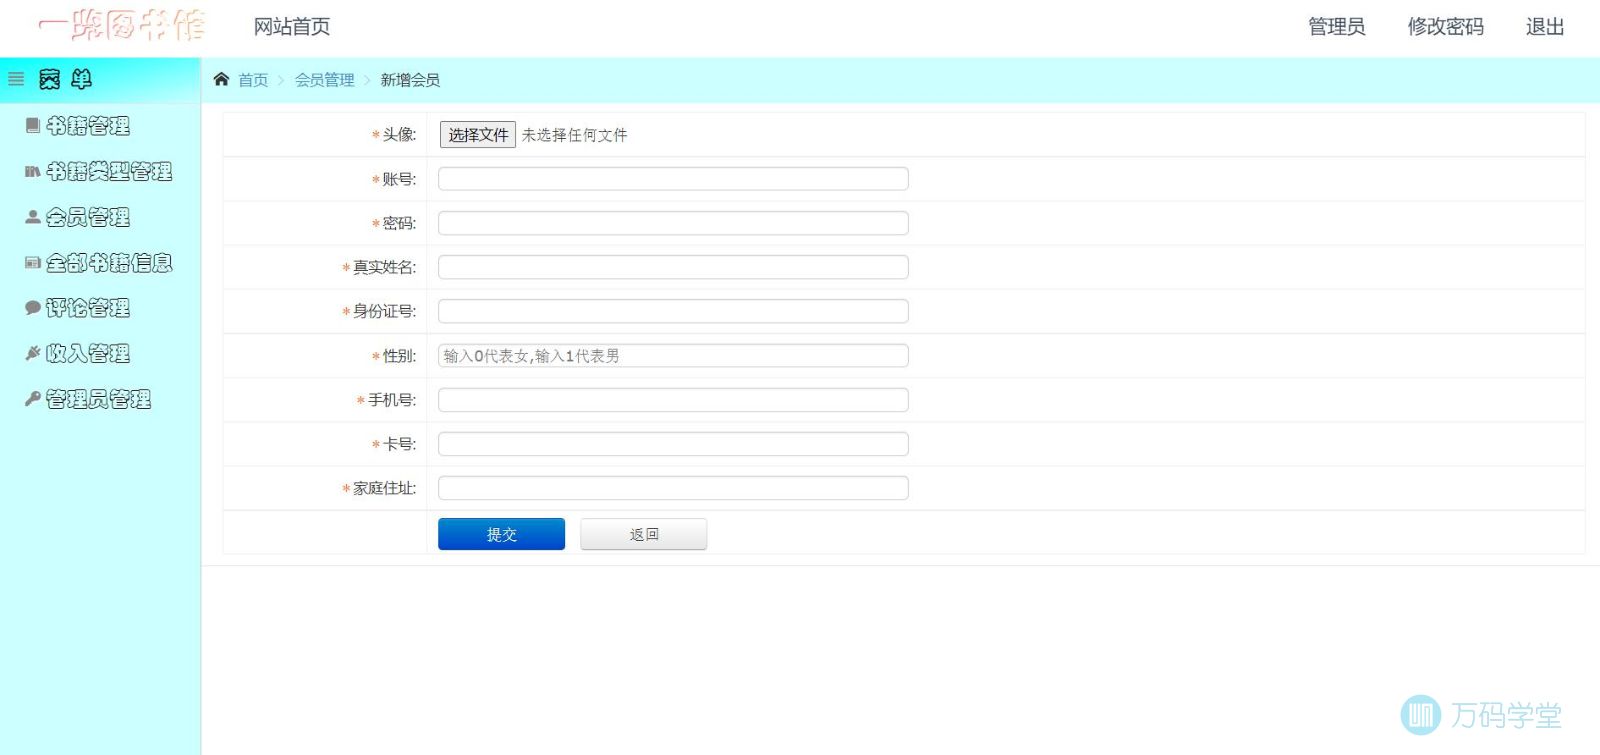Viewport: 1600px width, 755px height.
Task: Click the icon beside 收入管理
Action: pos(33,352)
